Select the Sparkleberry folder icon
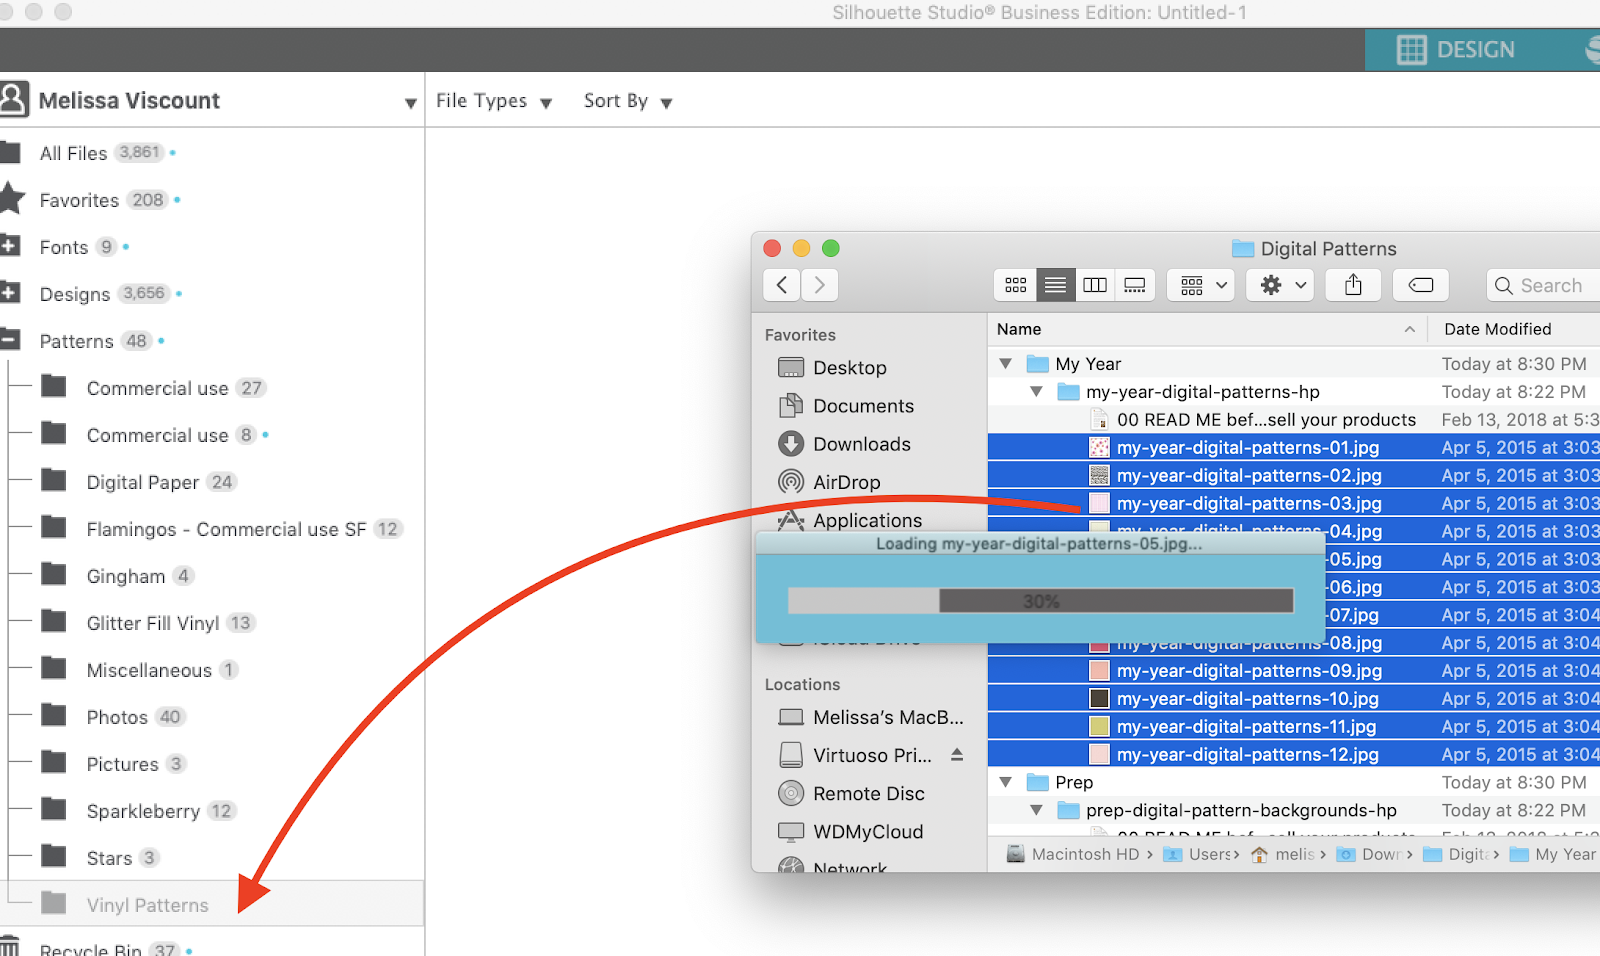The height and width of the screenshot is (956, 1600). [x=54, y=810]
